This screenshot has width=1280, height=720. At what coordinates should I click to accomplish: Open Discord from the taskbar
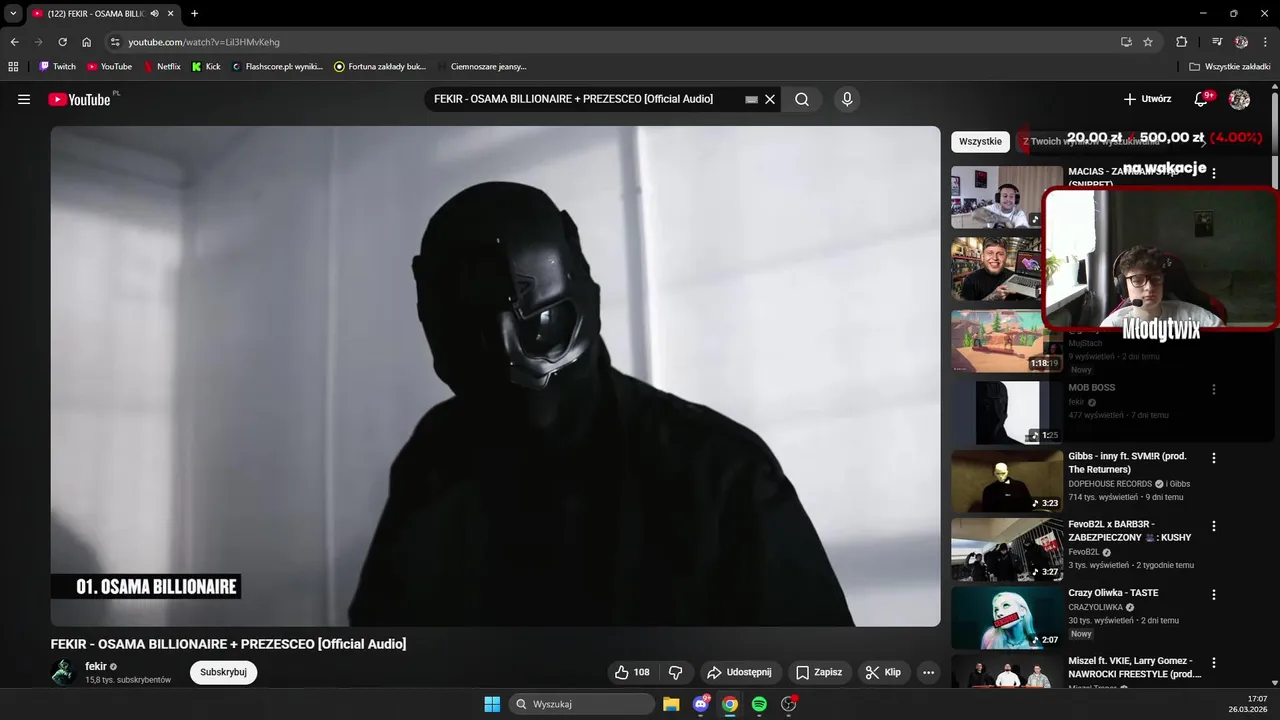pos(701,704)
